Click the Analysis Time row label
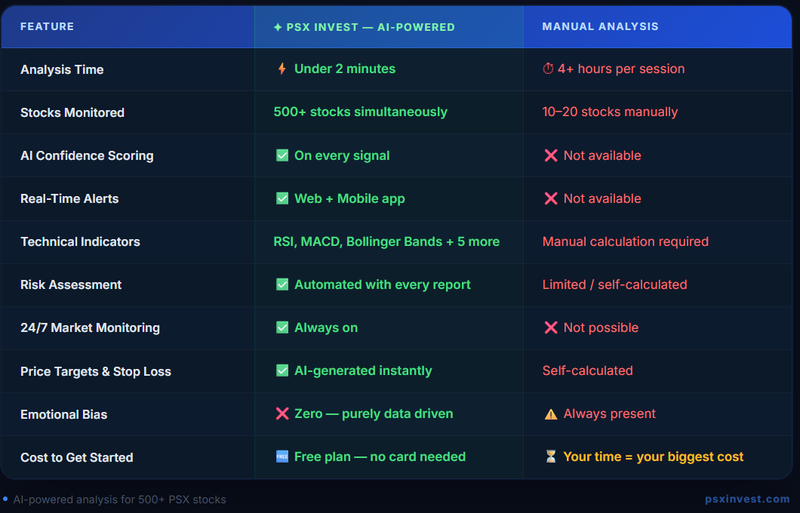The height and width of the screenshot is (513, 800). point(62,69)
